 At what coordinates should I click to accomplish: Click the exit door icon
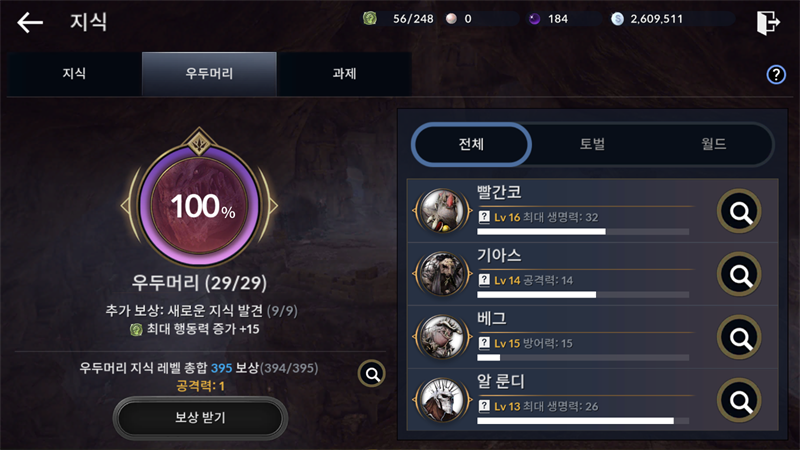click(768, 22)
